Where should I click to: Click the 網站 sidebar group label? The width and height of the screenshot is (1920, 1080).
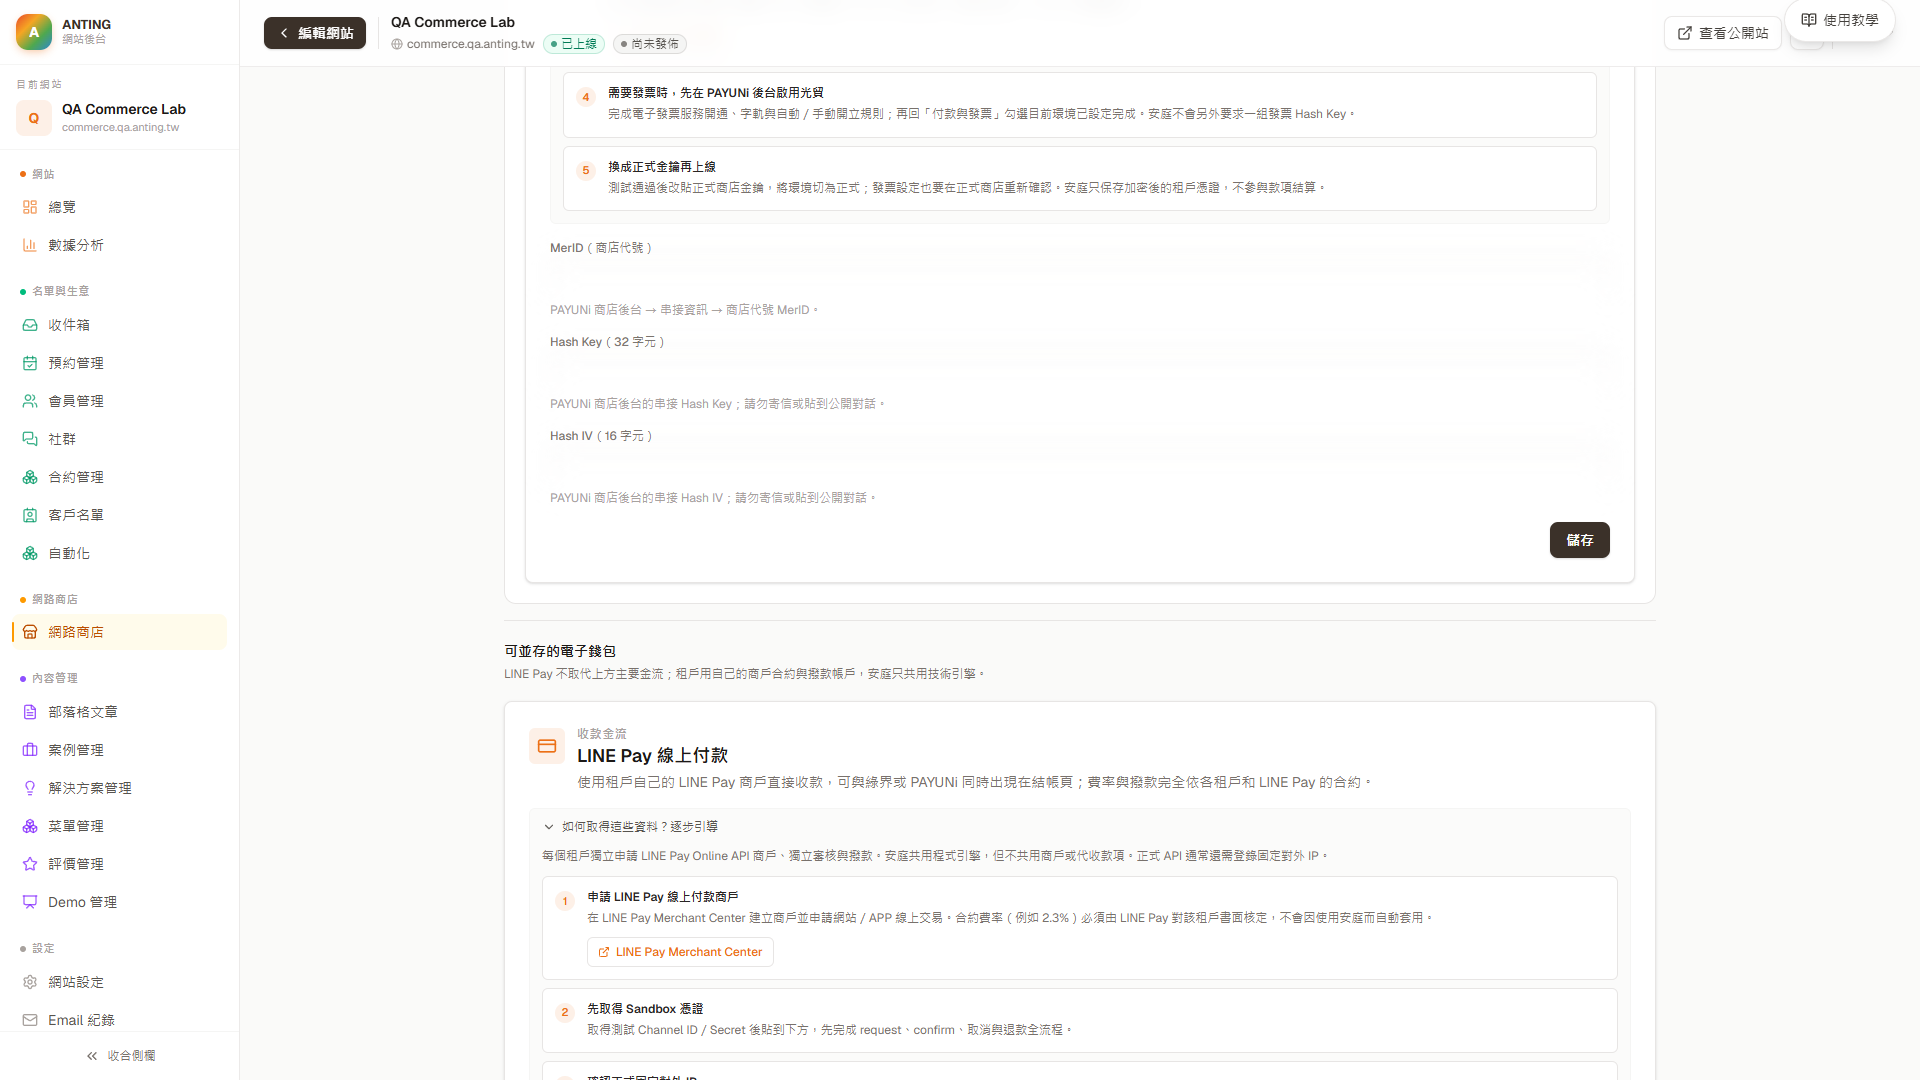pyautogui.click(x=43, y=174)
